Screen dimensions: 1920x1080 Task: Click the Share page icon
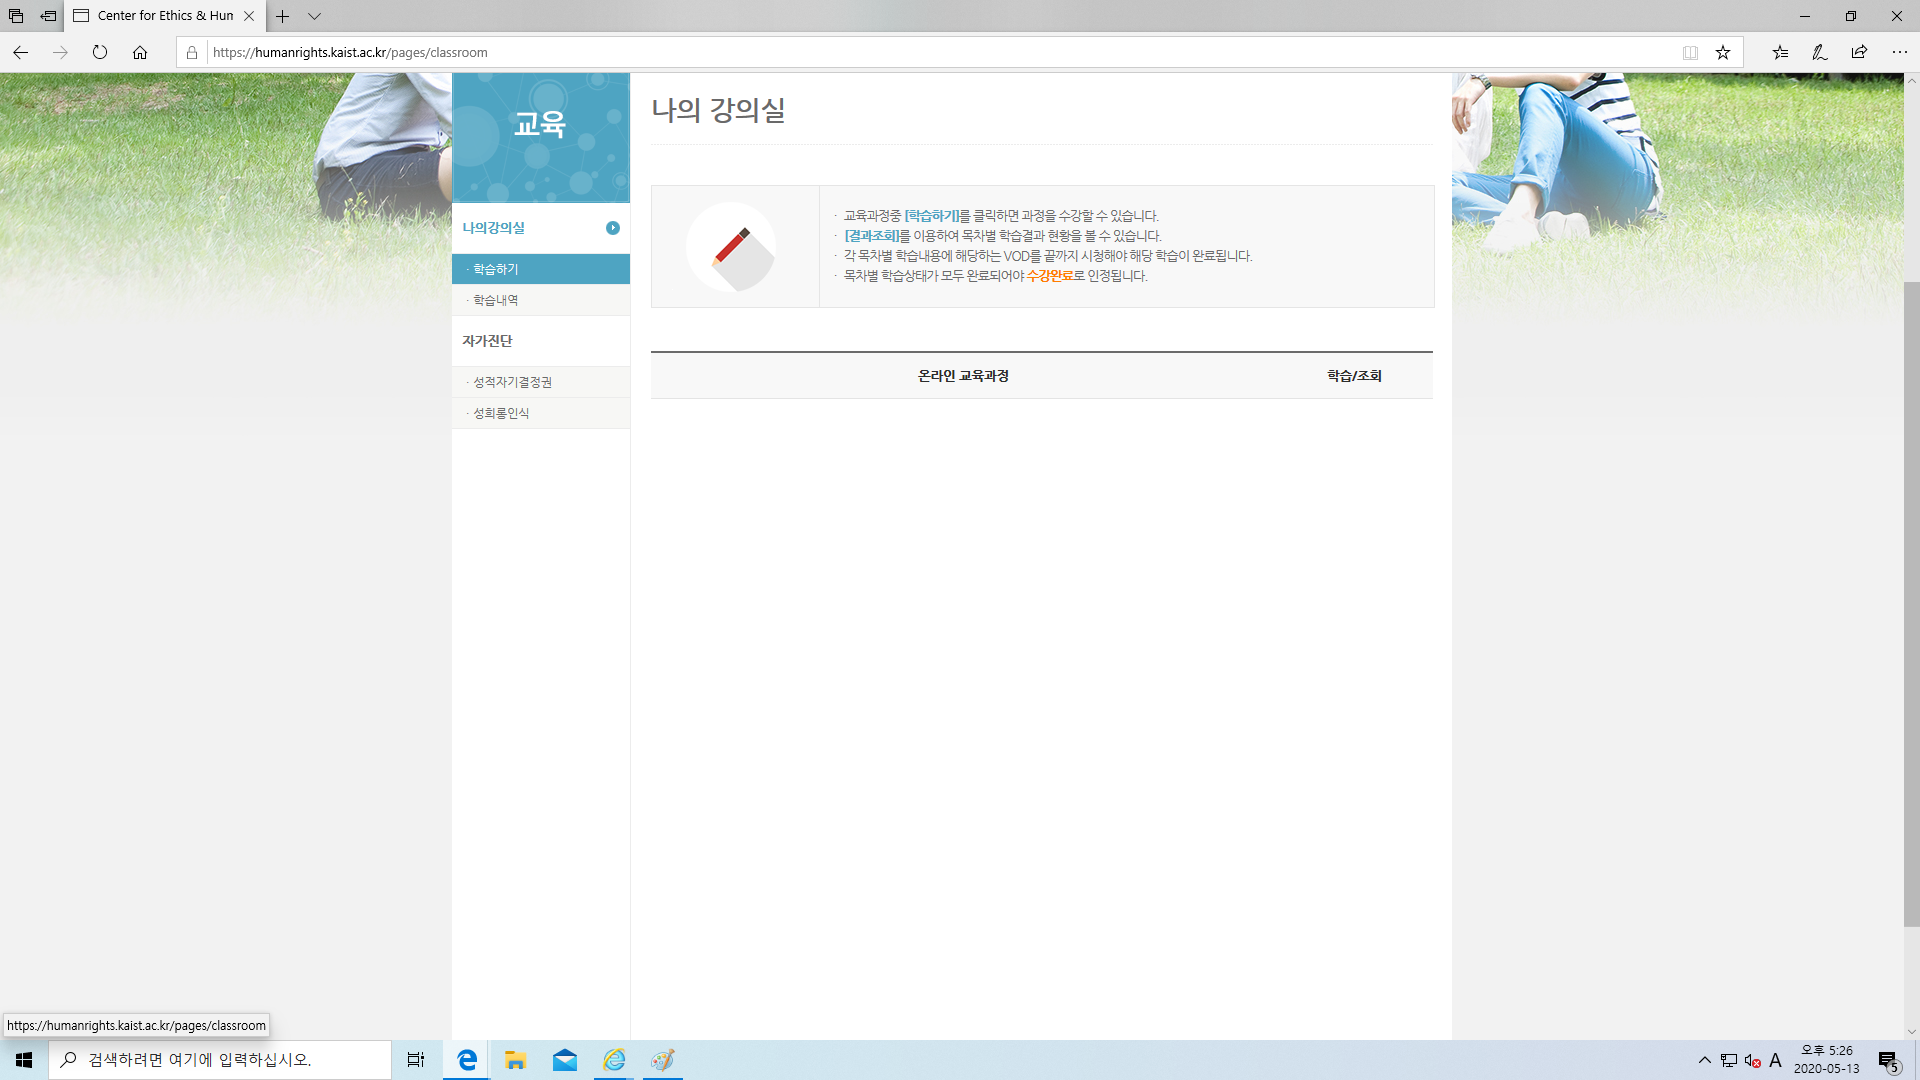pos(1859,52)
